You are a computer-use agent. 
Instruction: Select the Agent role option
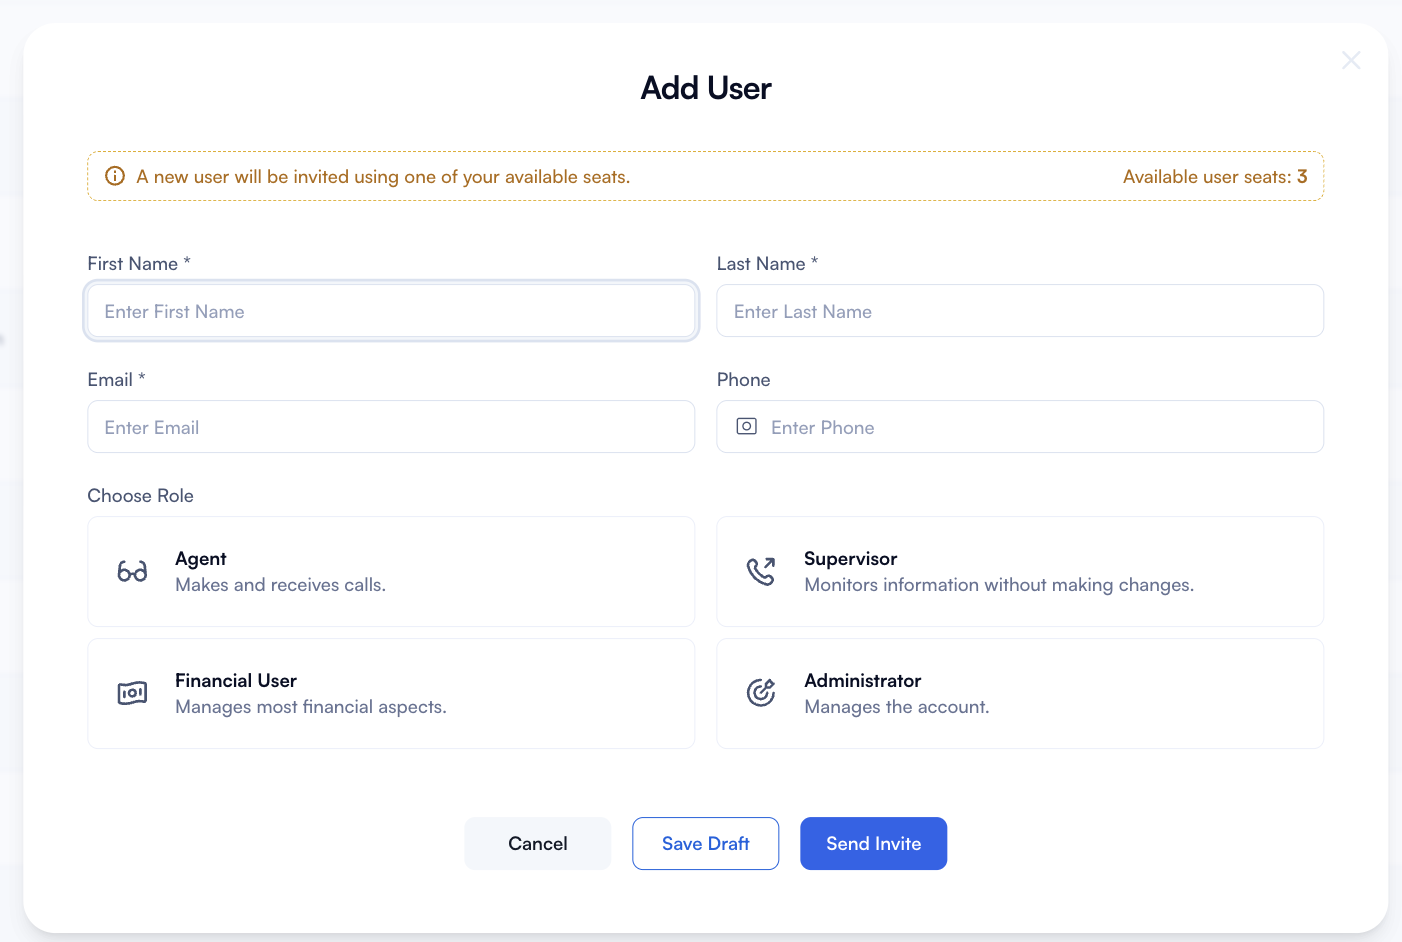click(391, 571)
